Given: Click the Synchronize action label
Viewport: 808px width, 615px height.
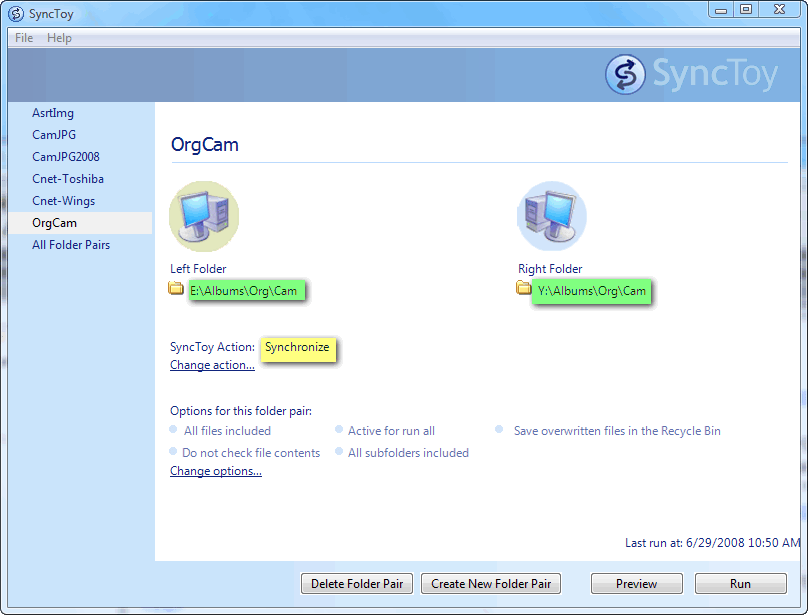Looking at the screenshot, I should click(x=298, y=348).
